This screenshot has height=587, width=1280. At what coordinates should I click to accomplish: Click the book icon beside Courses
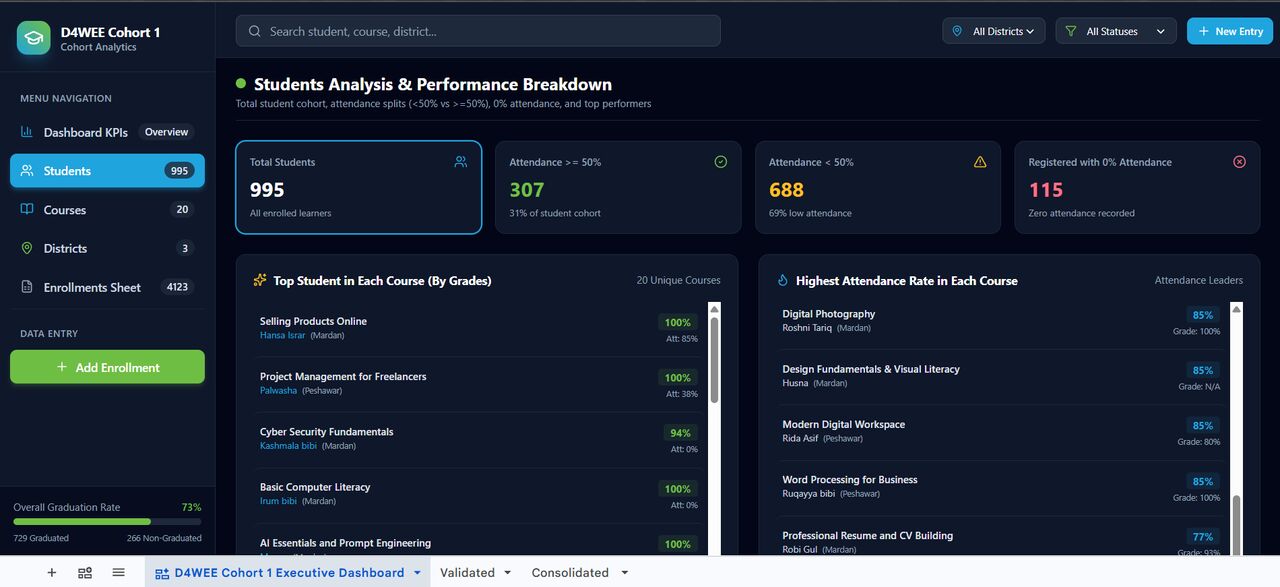tap(27, 210)
